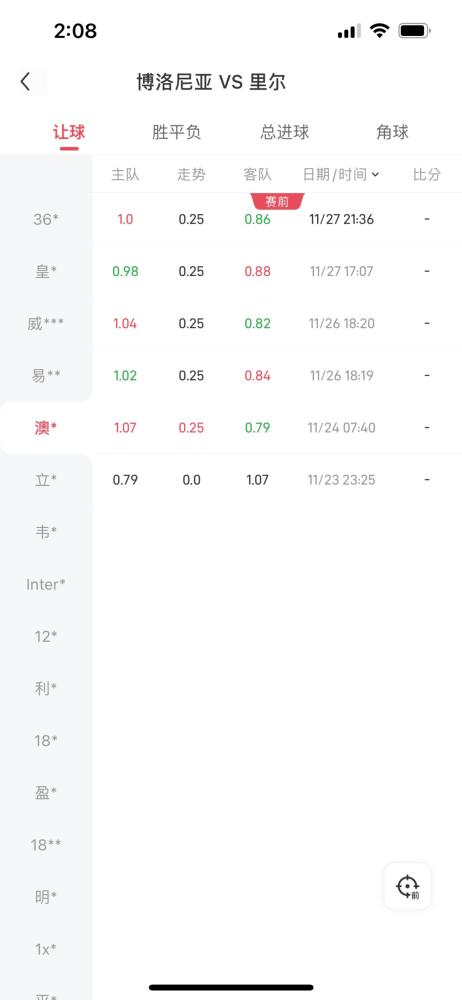Select the 角球 tab
Screen dimensions: 462x1000
(x=392, y=133)
